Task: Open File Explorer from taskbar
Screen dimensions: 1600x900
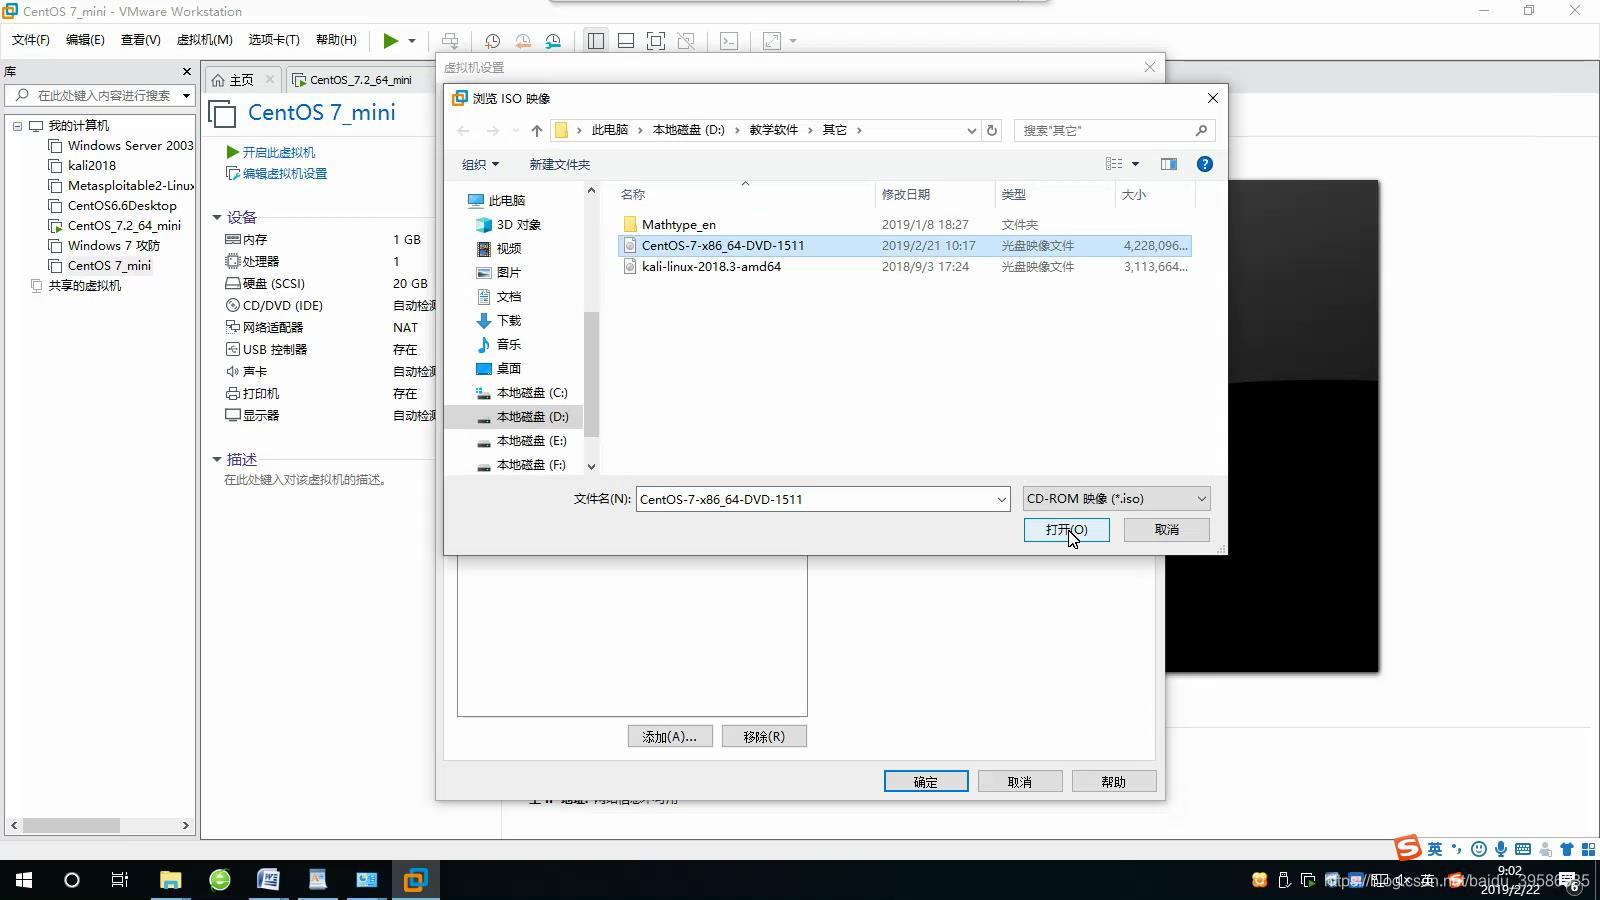Action: click(x=170, y=880)
